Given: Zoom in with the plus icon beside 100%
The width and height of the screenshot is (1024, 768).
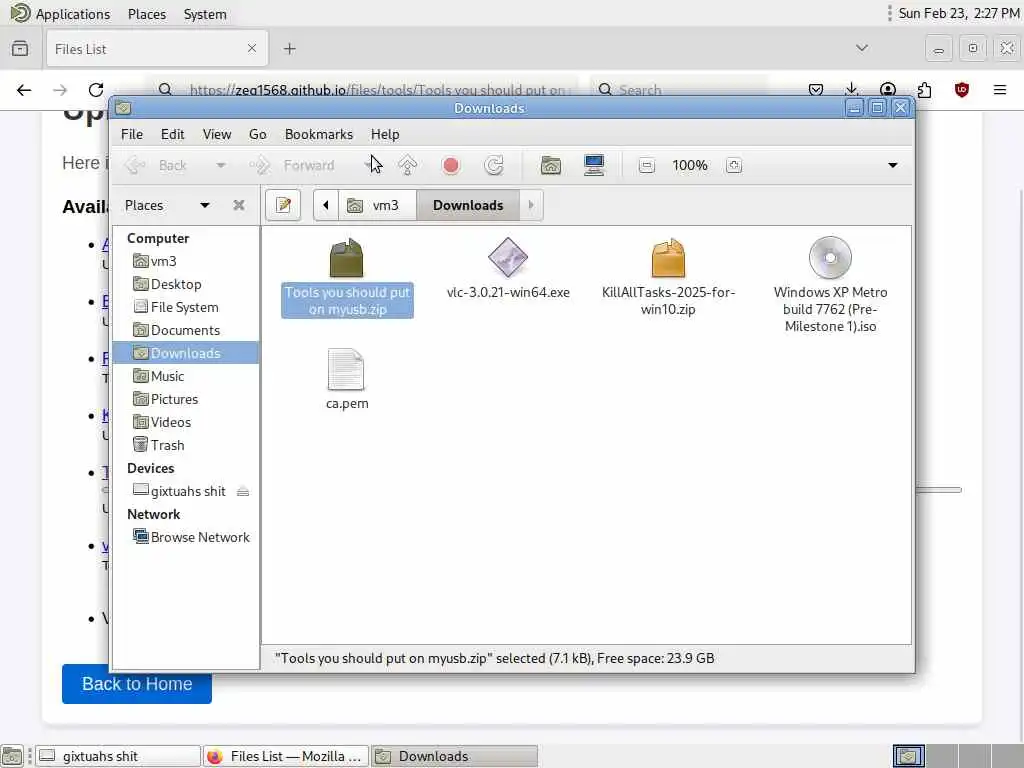Looking at the screenshot, I should [x=734, y=166].
